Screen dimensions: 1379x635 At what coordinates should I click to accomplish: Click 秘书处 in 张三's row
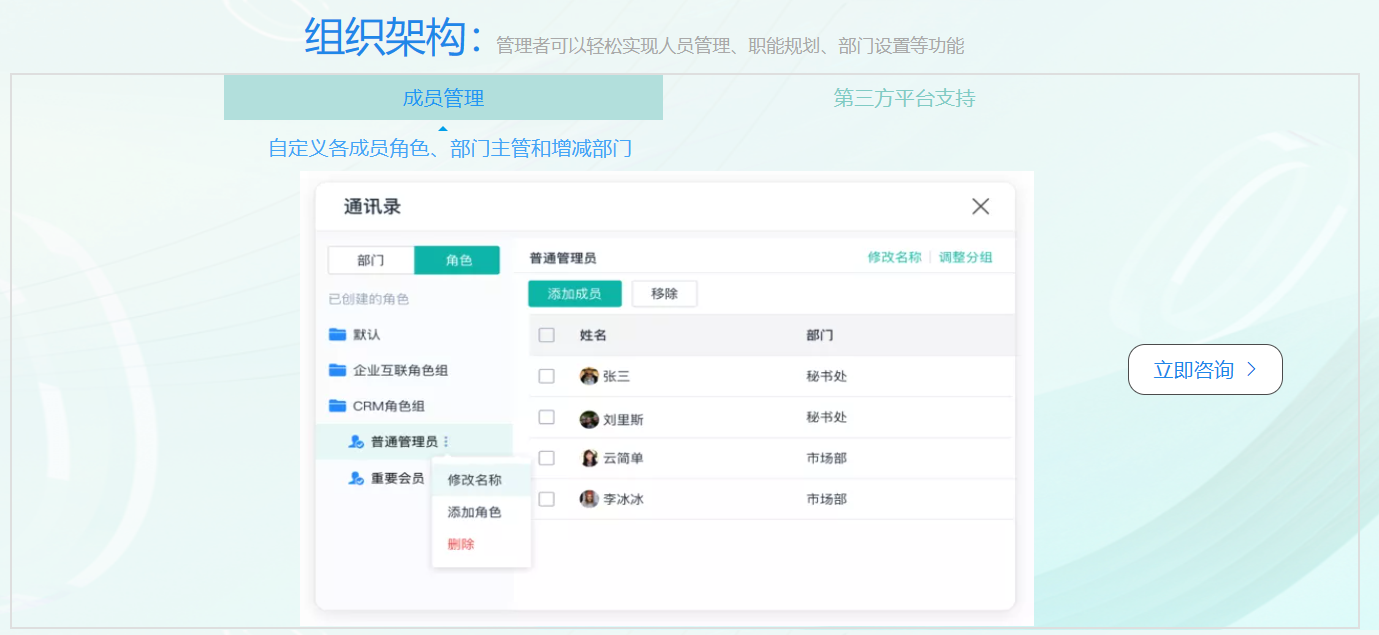[x=827, y=377]
